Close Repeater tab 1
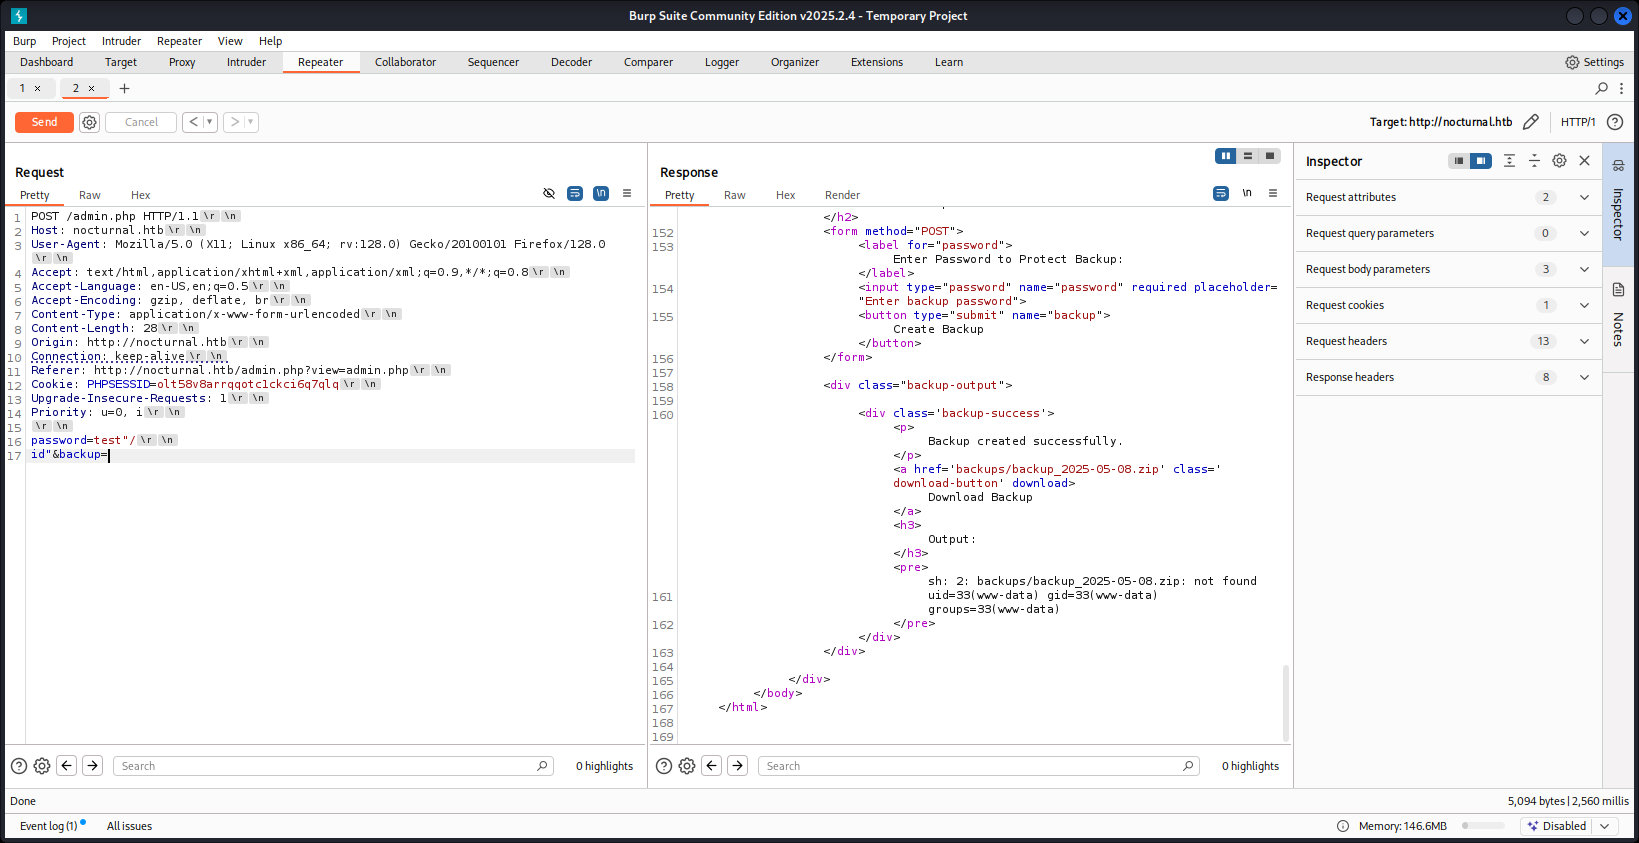1639x843 pixels. [38, 88]
